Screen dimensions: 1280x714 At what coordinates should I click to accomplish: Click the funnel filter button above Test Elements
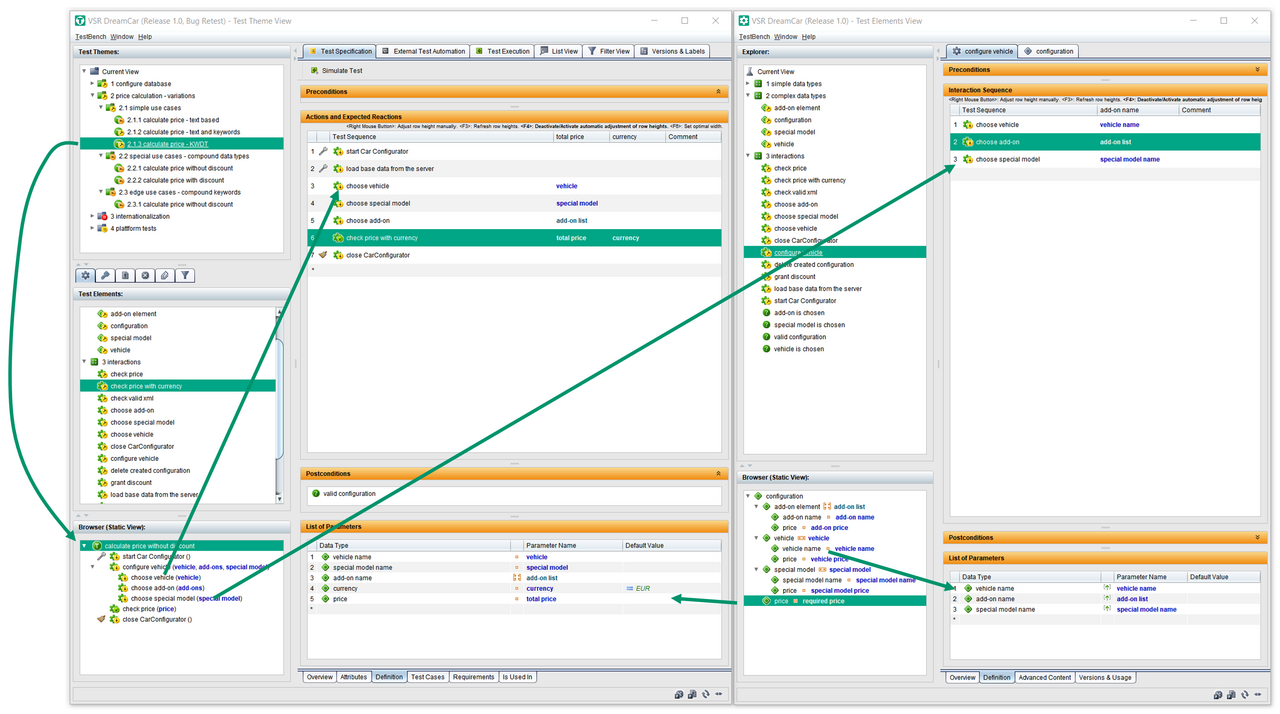click(x=185, y=275)
